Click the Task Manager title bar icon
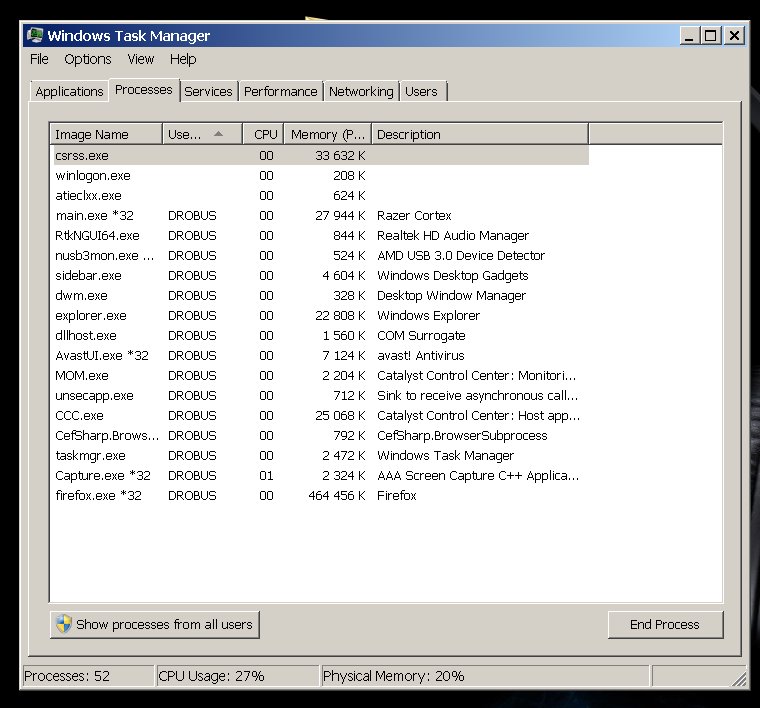The image size is (760, 708). [x=35, y=36]
